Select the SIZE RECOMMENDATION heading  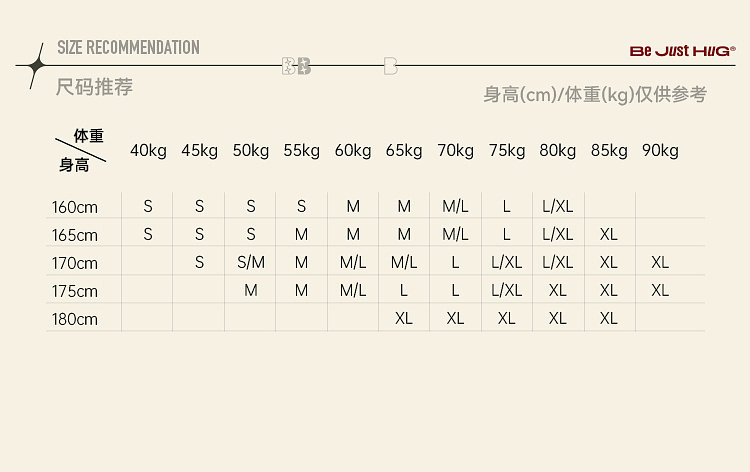(x=128, y=47)
